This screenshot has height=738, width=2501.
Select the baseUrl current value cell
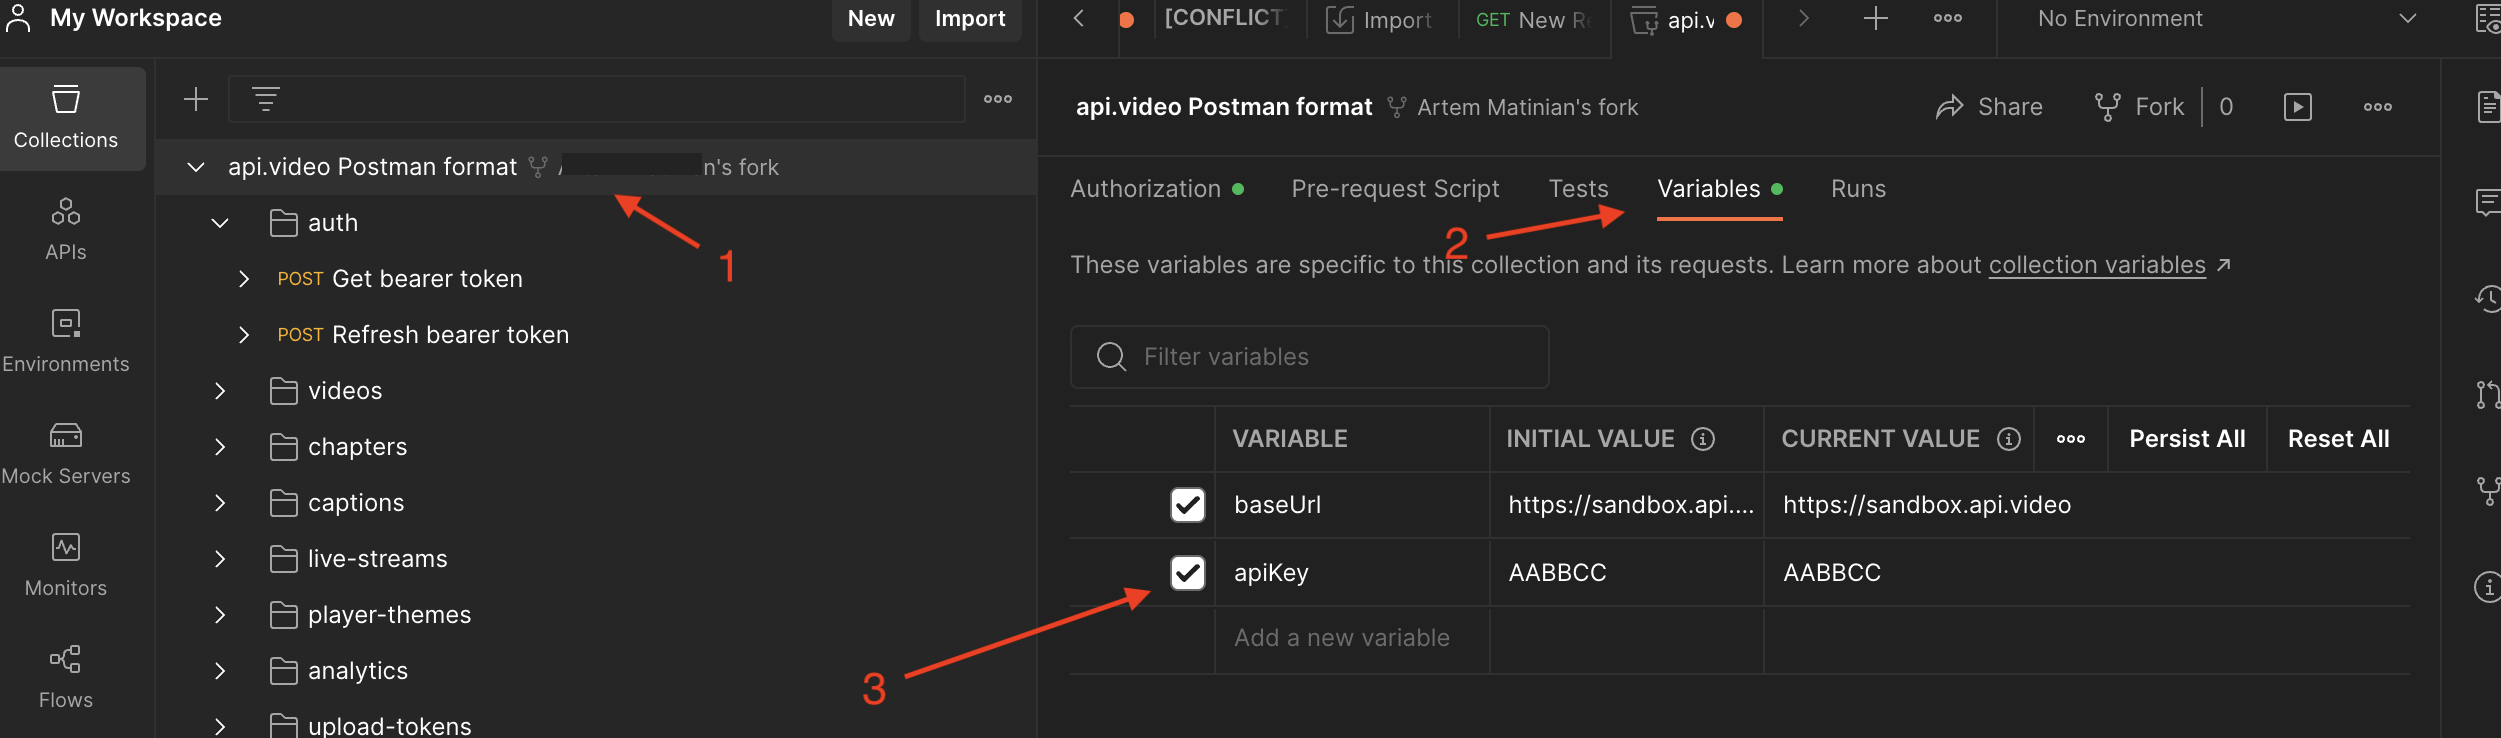click(x=2086, y=505)
